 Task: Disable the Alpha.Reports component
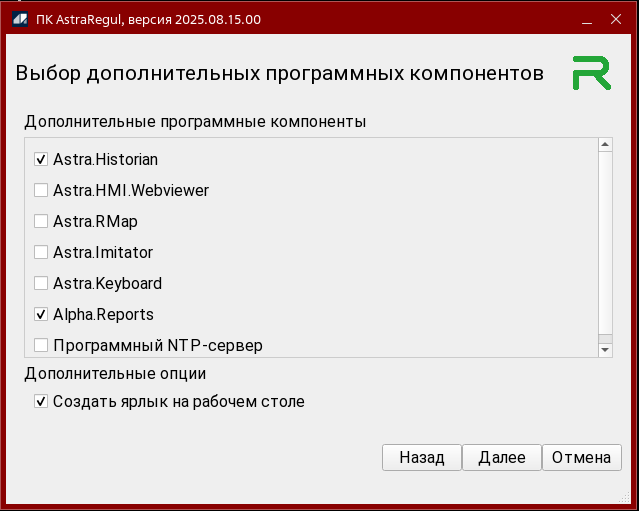pos(41,314)
